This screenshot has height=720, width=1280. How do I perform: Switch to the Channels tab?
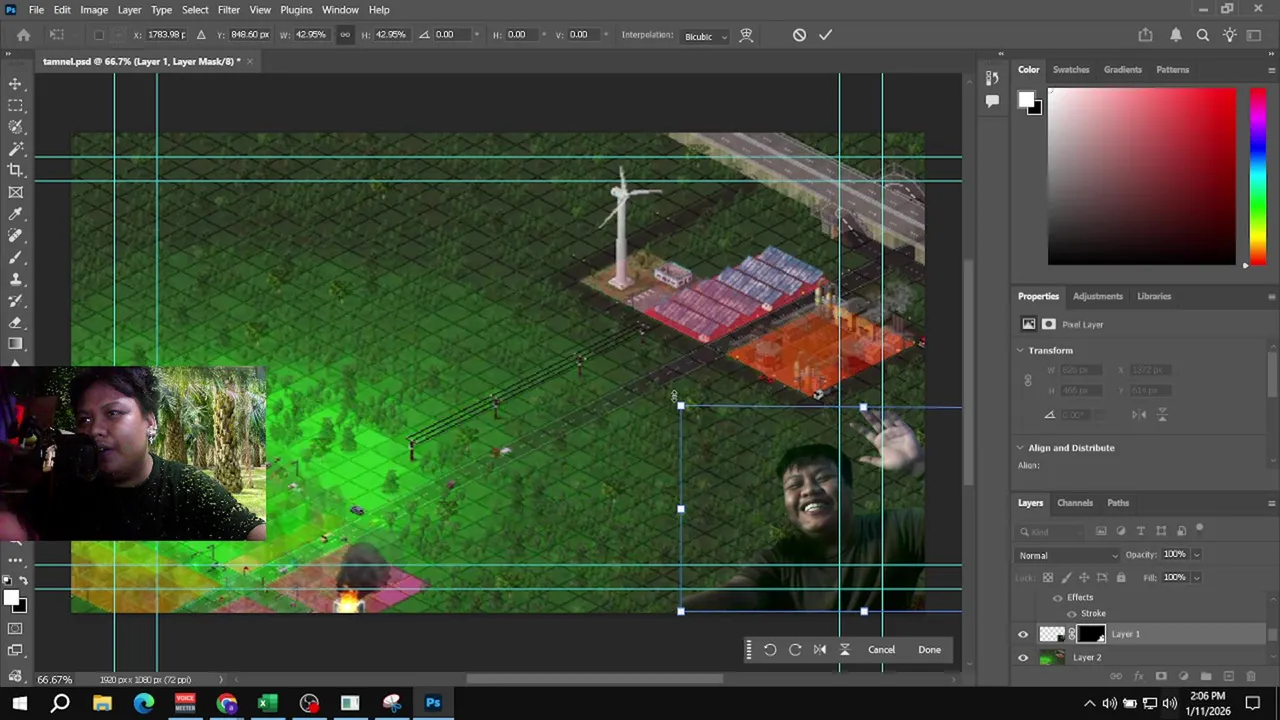(1075, 503)
